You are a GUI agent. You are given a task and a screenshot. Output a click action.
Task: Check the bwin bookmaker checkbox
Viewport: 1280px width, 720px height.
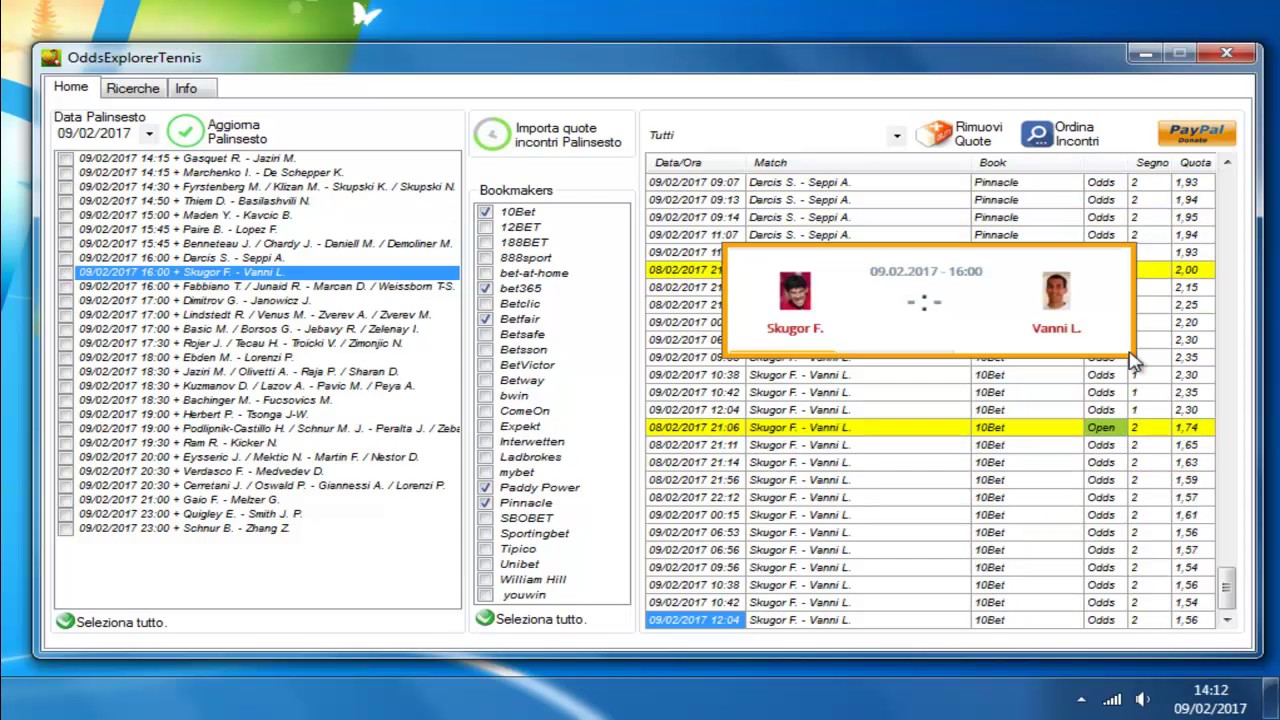point(485,395)
